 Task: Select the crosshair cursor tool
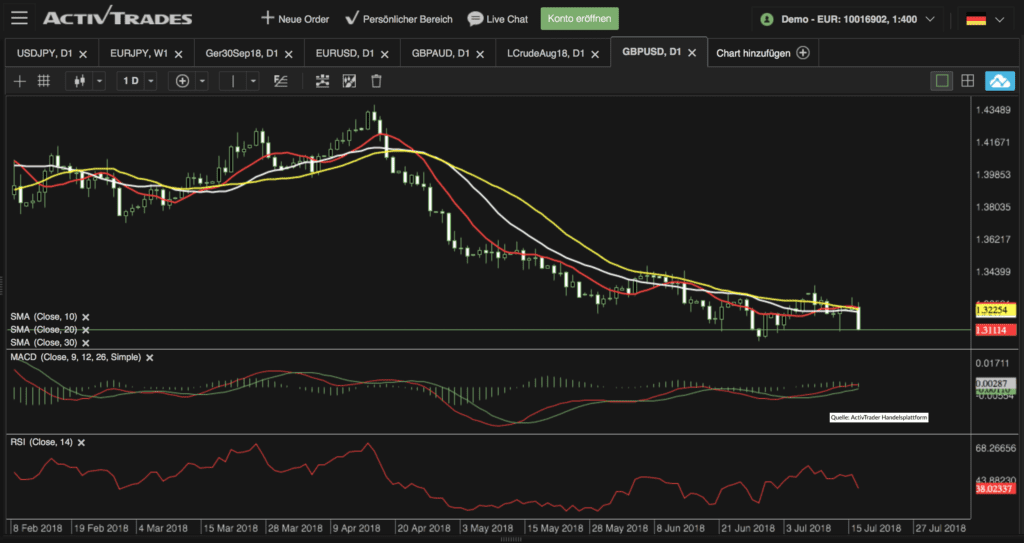click(20, 81)
